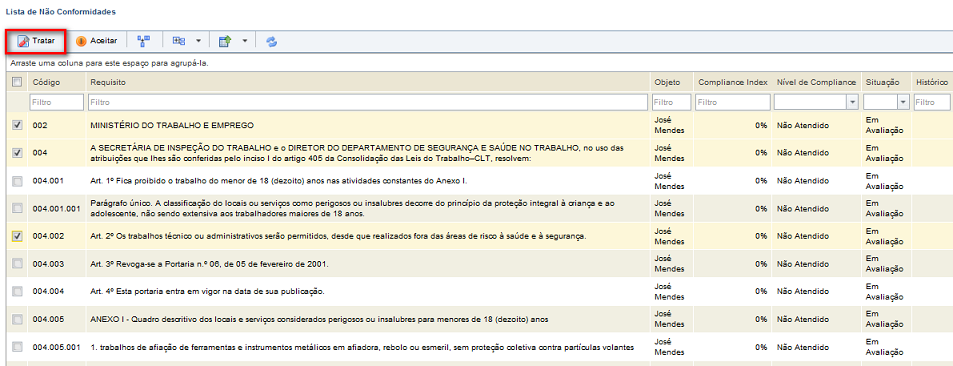Select the 'ANEXO I - Quadro descritivo' requirement

click(320, 320)
